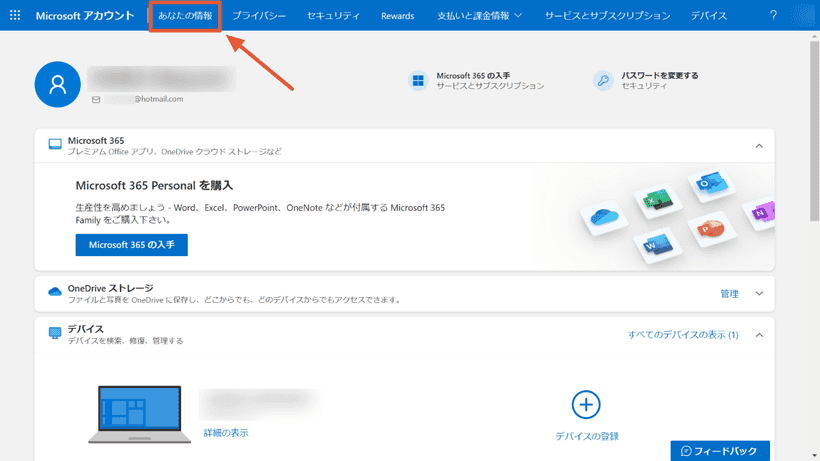Click 詳細の表示 link under device

(226, 433)
